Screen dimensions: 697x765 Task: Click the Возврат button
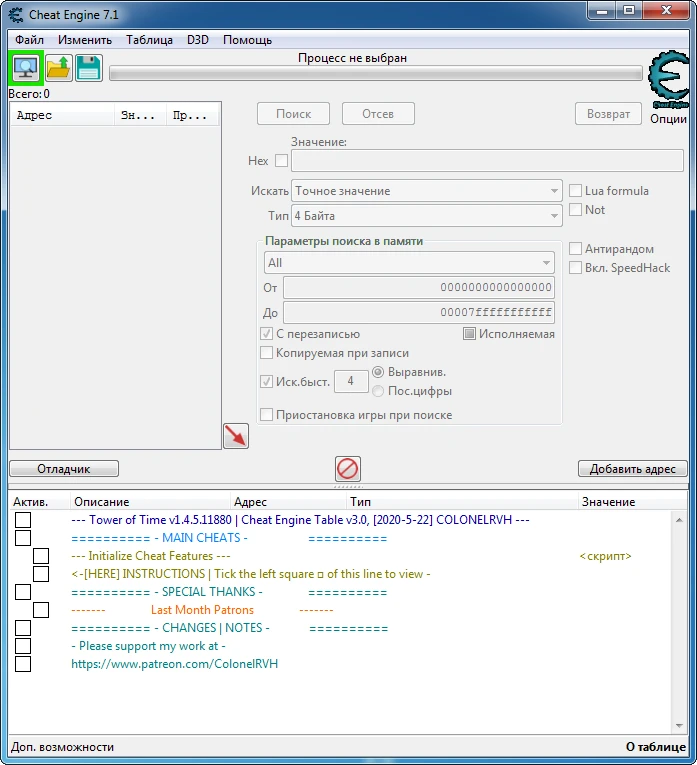pyautogui.click(x=608, y=114)
